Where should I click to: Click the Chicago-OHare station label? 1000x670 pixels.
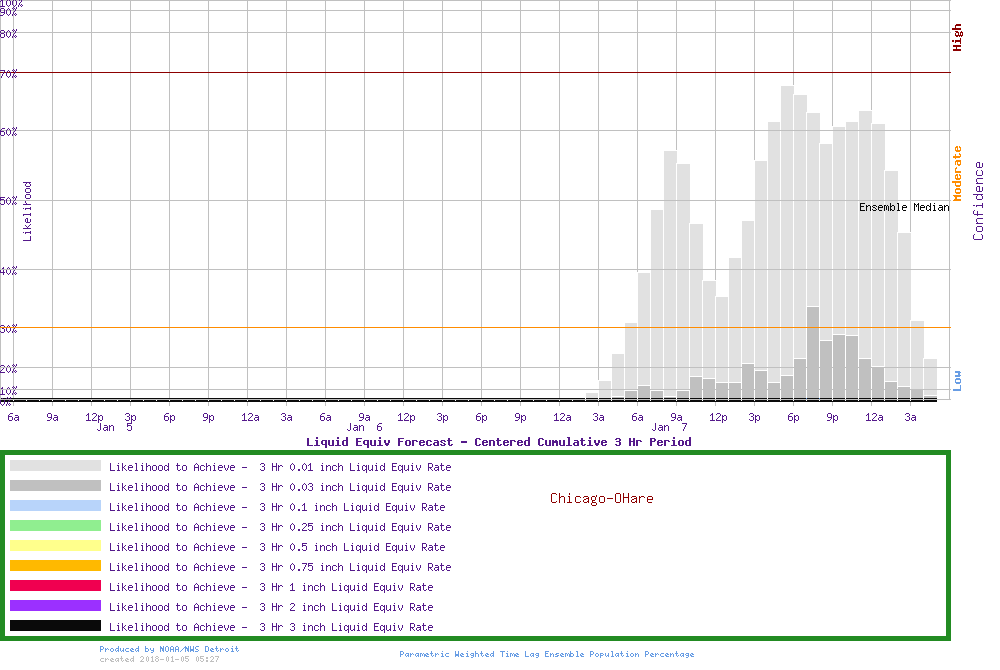(601, 498)
